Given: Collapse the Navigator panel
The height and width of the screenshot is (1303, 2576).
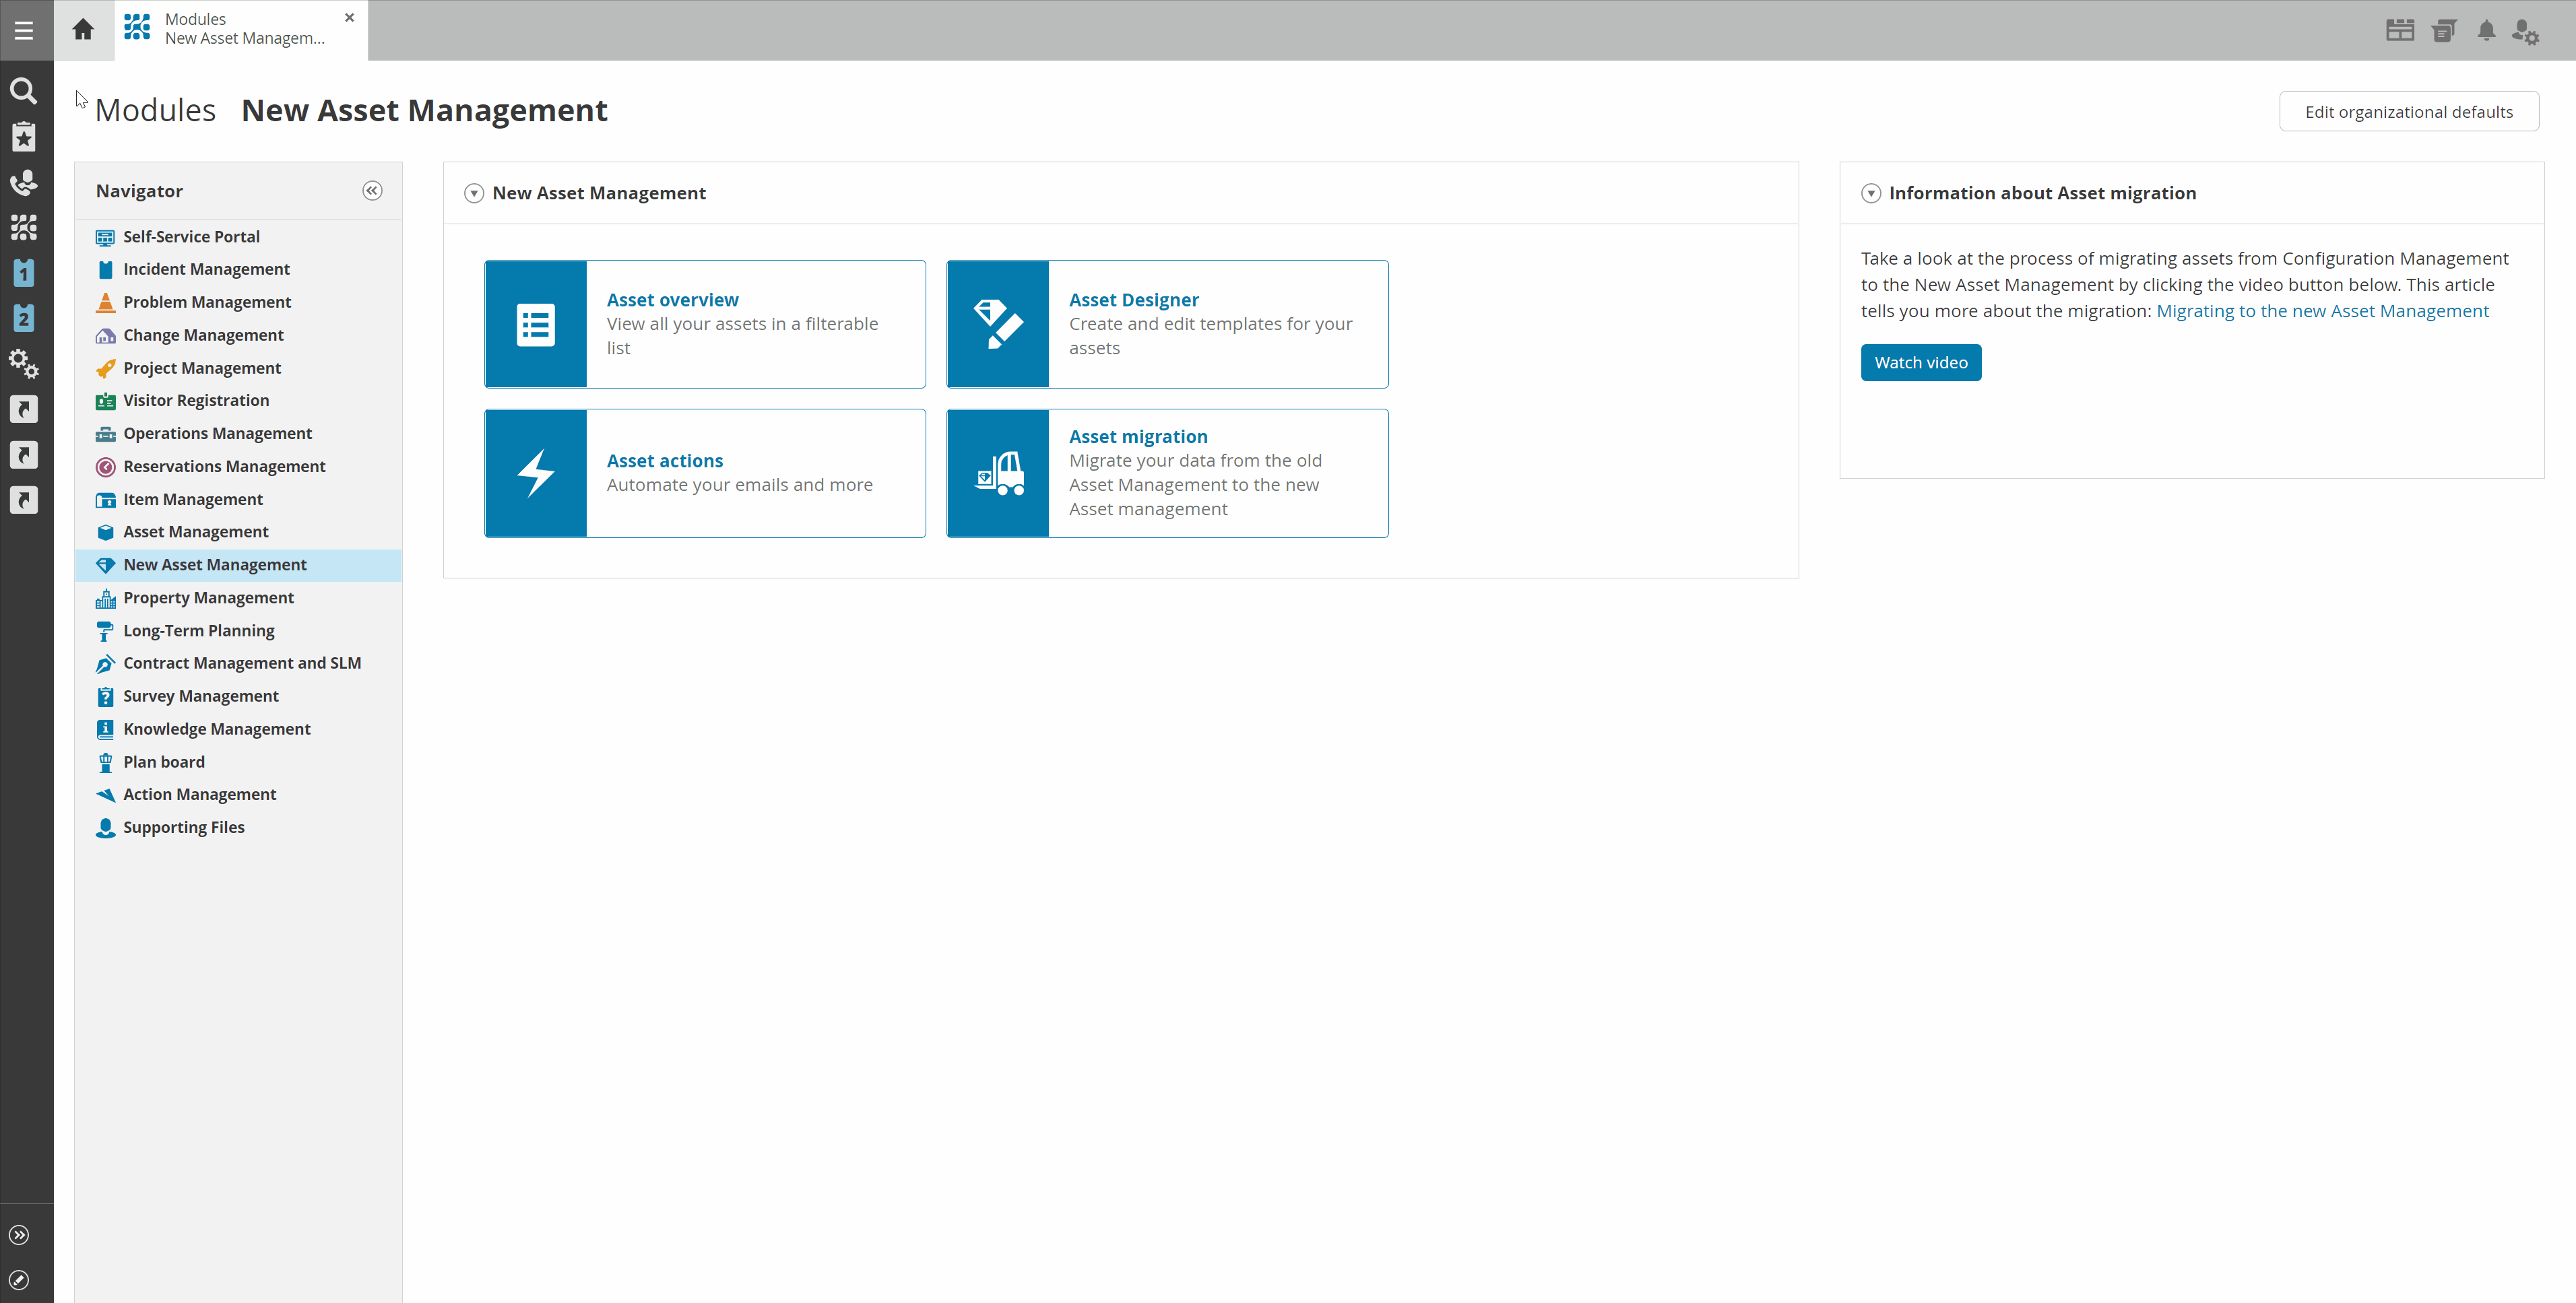Looking at the screenshot, I should (372, 191).
